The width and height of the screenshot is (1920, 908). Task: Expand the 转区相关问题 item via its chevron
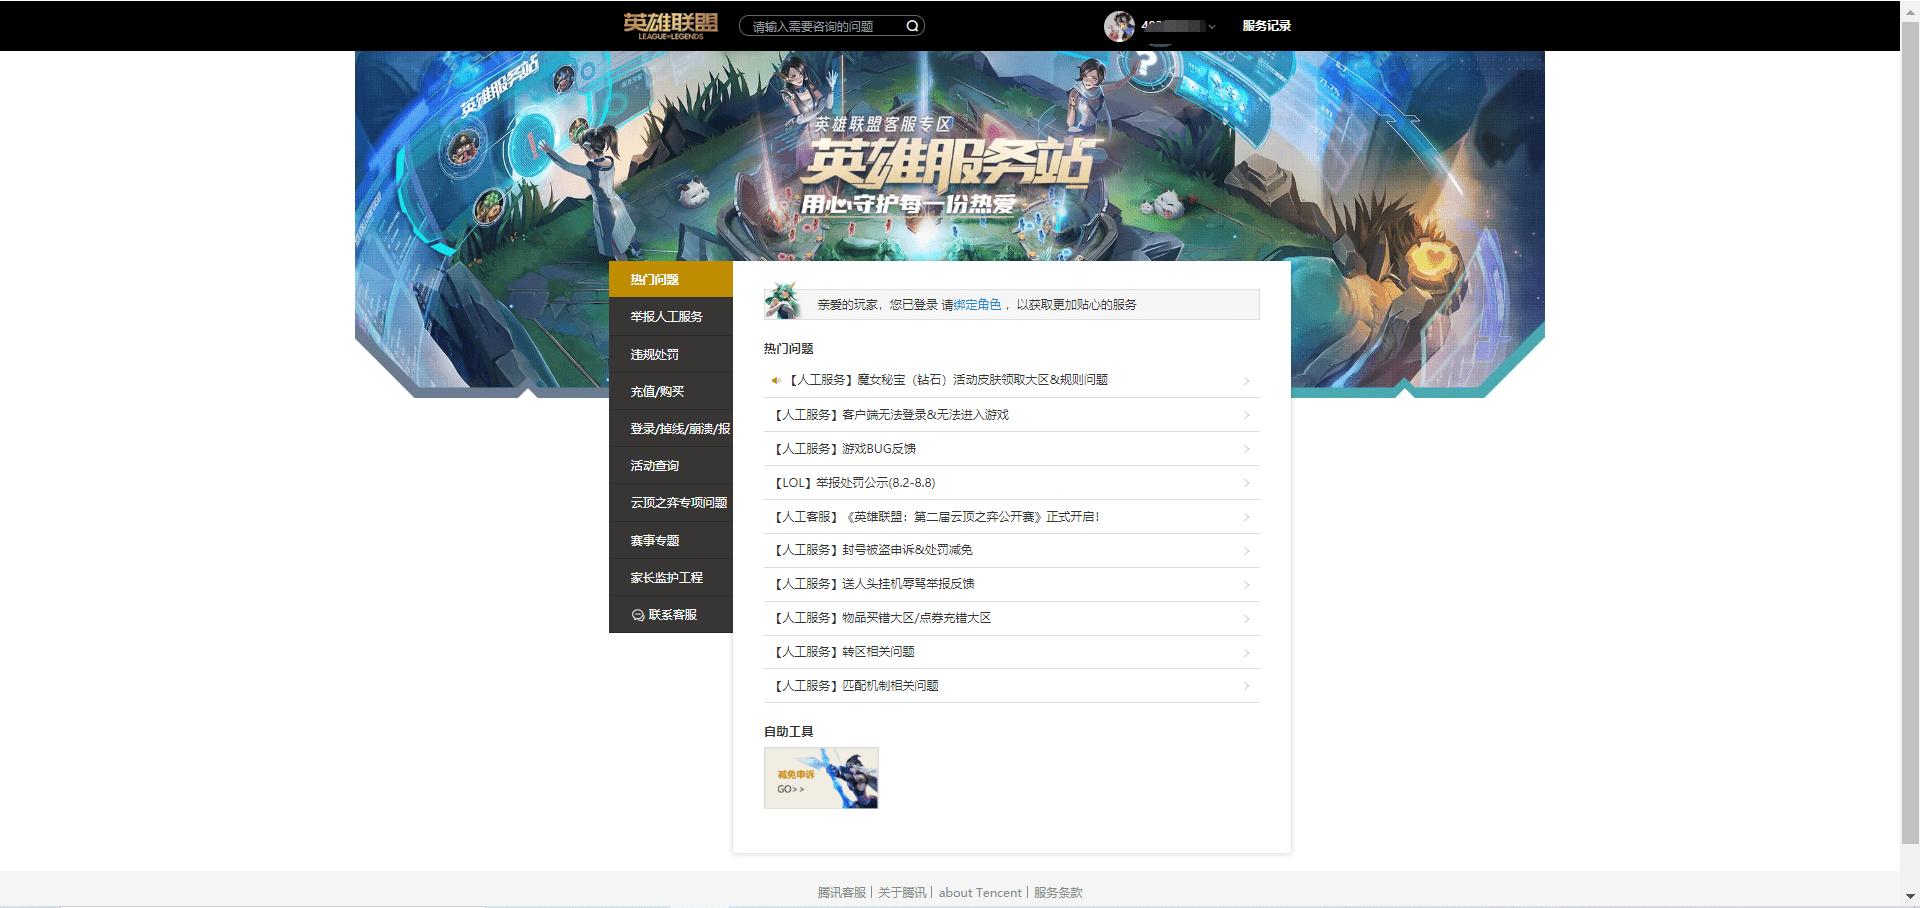1245,652
